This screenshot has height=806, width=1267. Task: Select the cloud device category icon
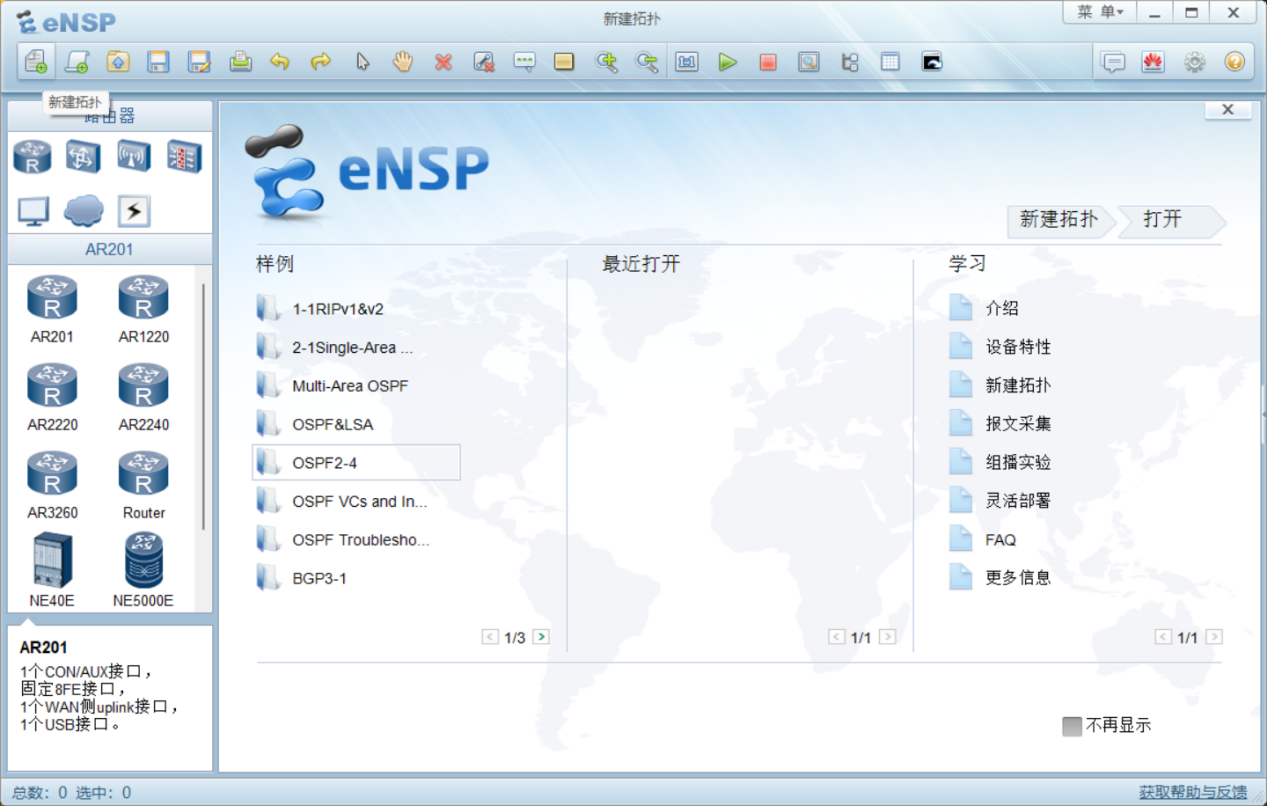(x=83, y=211)
